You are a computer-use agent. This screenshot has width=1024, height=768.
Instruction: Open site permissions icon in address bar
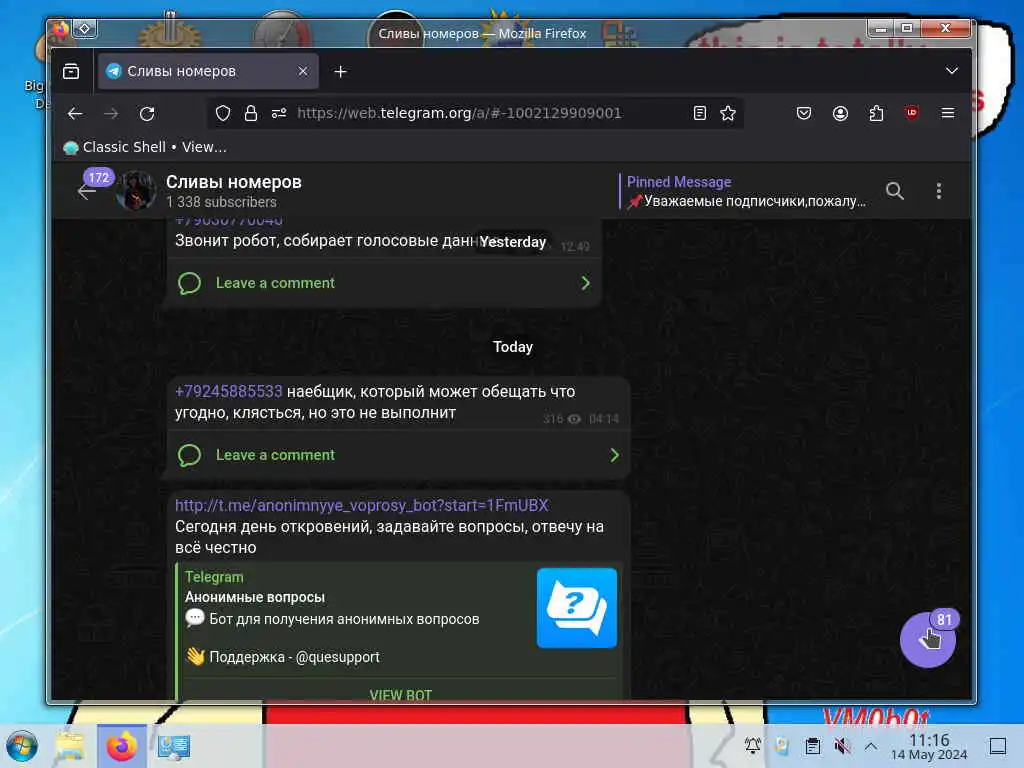[x=279, y=114]
